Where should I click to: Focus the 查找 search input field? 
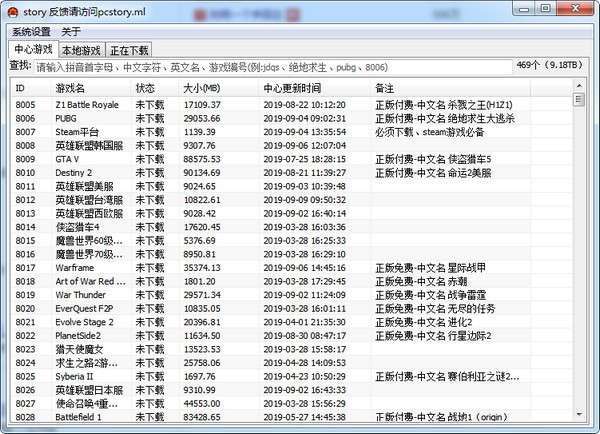pos(273,67)
